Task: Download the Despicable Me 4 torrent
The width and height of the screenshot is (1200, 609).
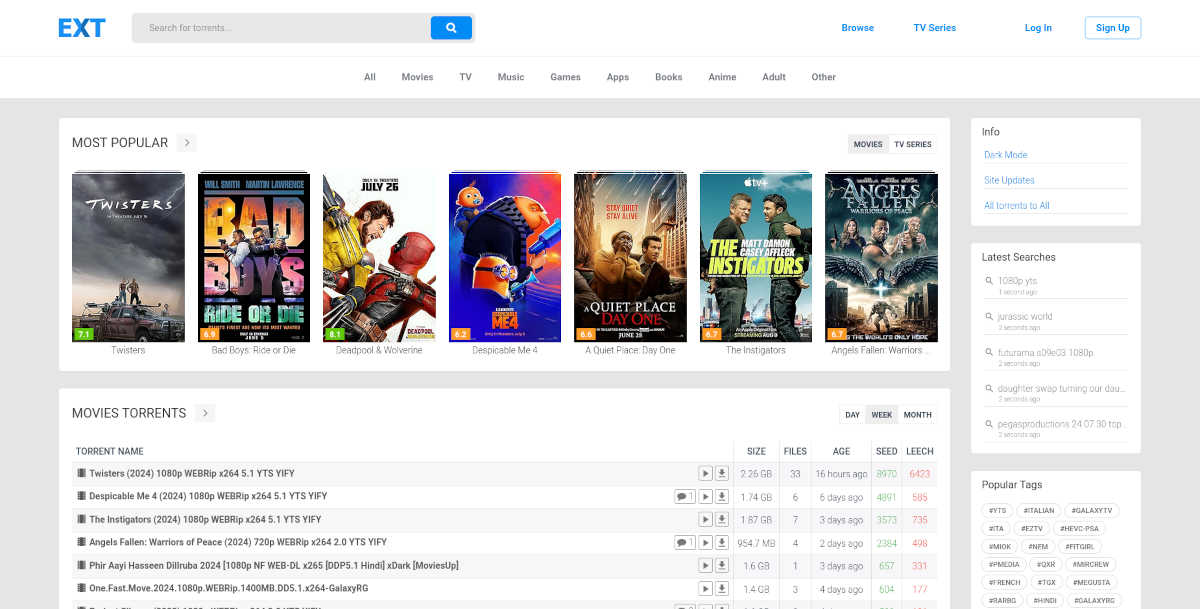Action: click(722, 497)
